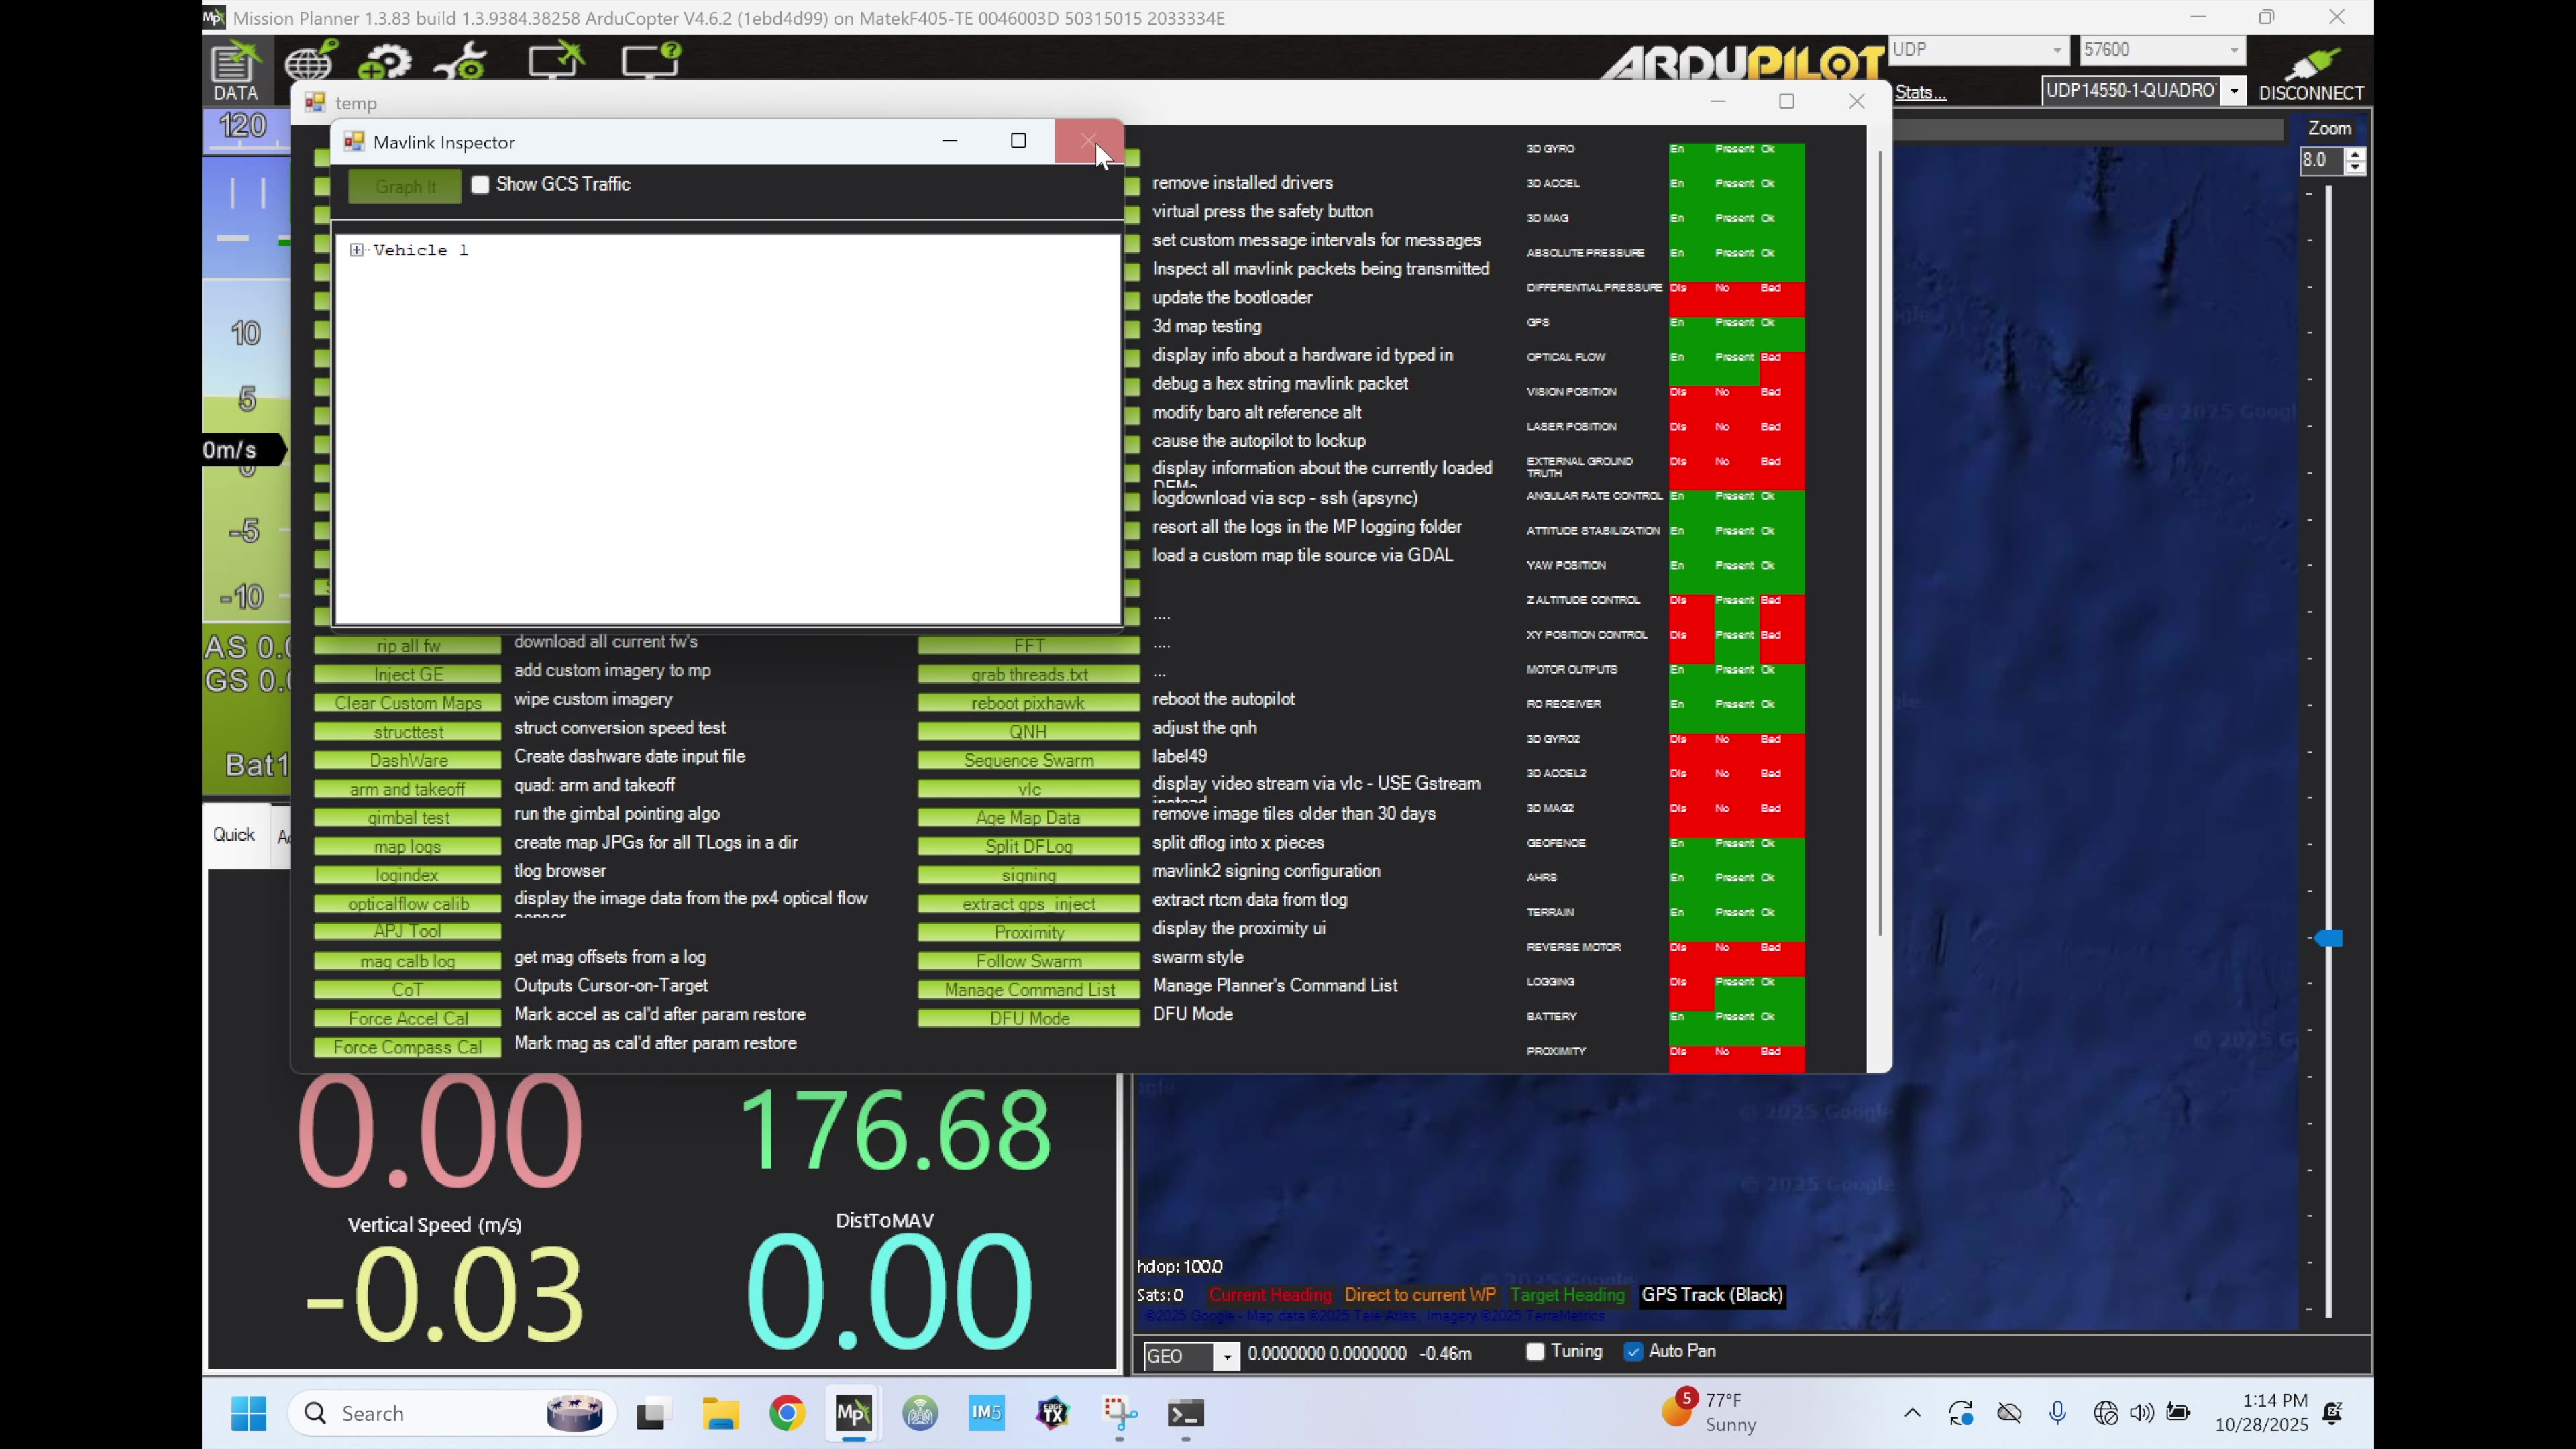Image resolution: width=2576 pixels, height=1449 pixels.
Task: Click the Inject GE button
Action: [407, 674]
